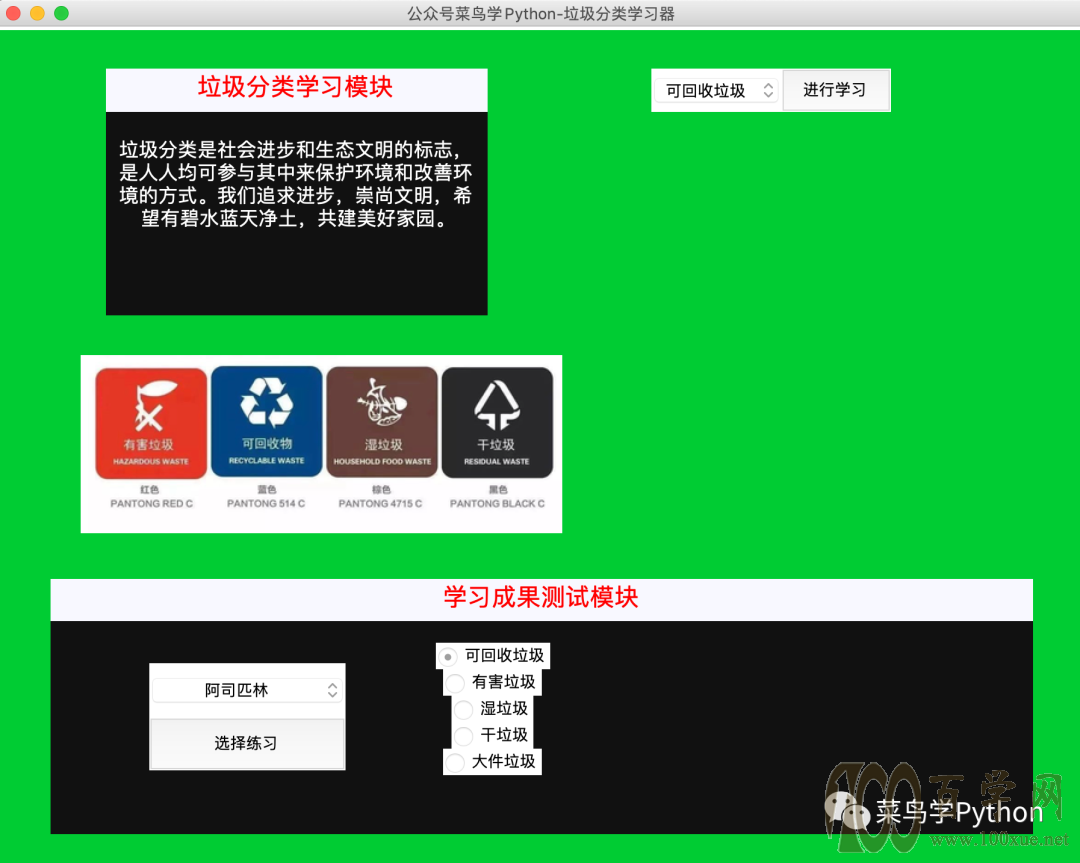Click the 进行学习 button

(835, 90)
